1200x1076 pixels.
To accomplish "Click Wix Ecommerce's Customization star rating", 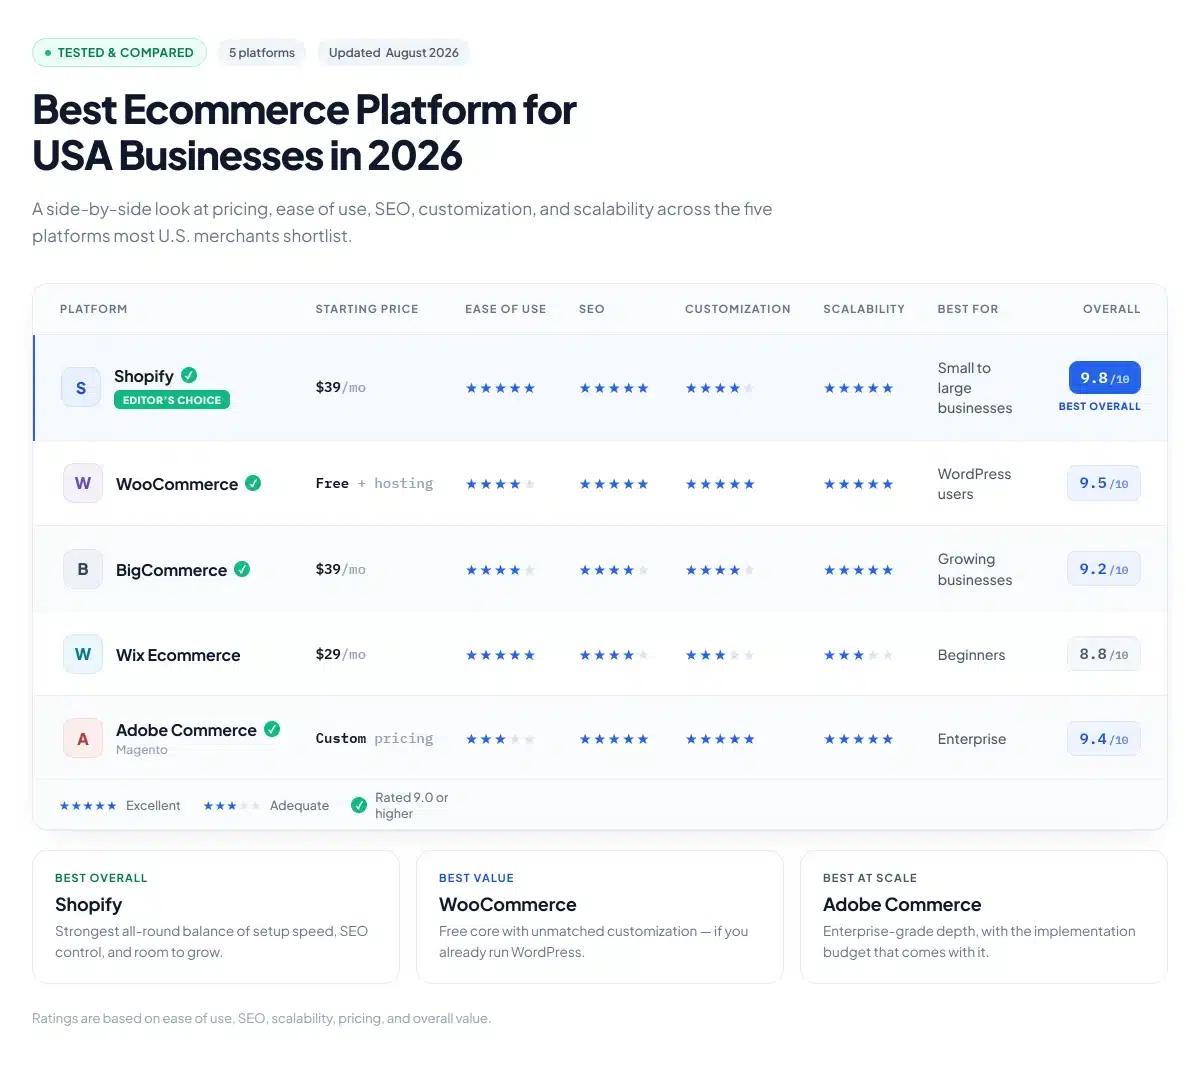I will [720, 655].
